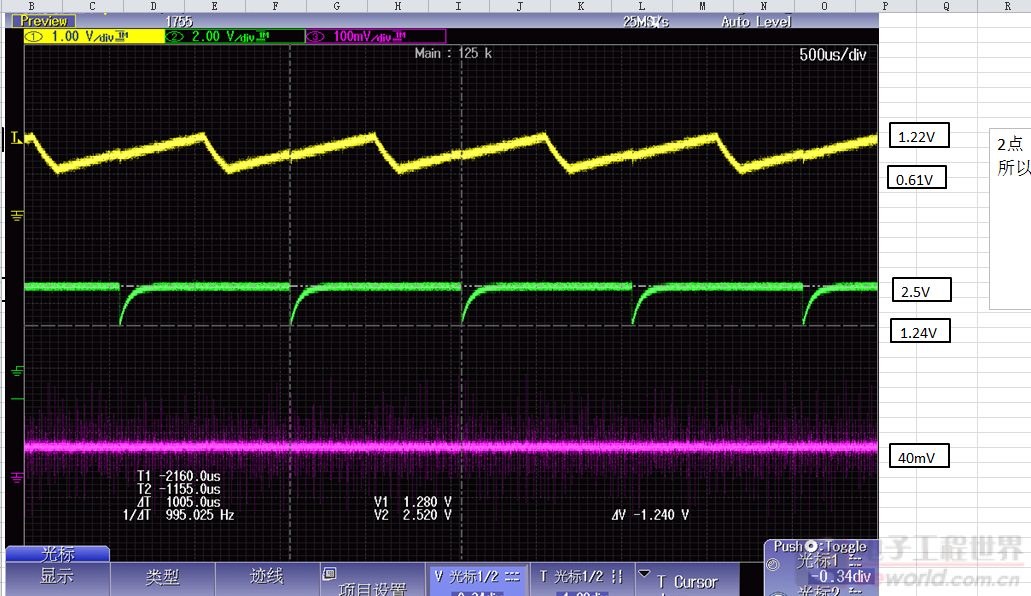Select Excel column J header

[520, 6]
